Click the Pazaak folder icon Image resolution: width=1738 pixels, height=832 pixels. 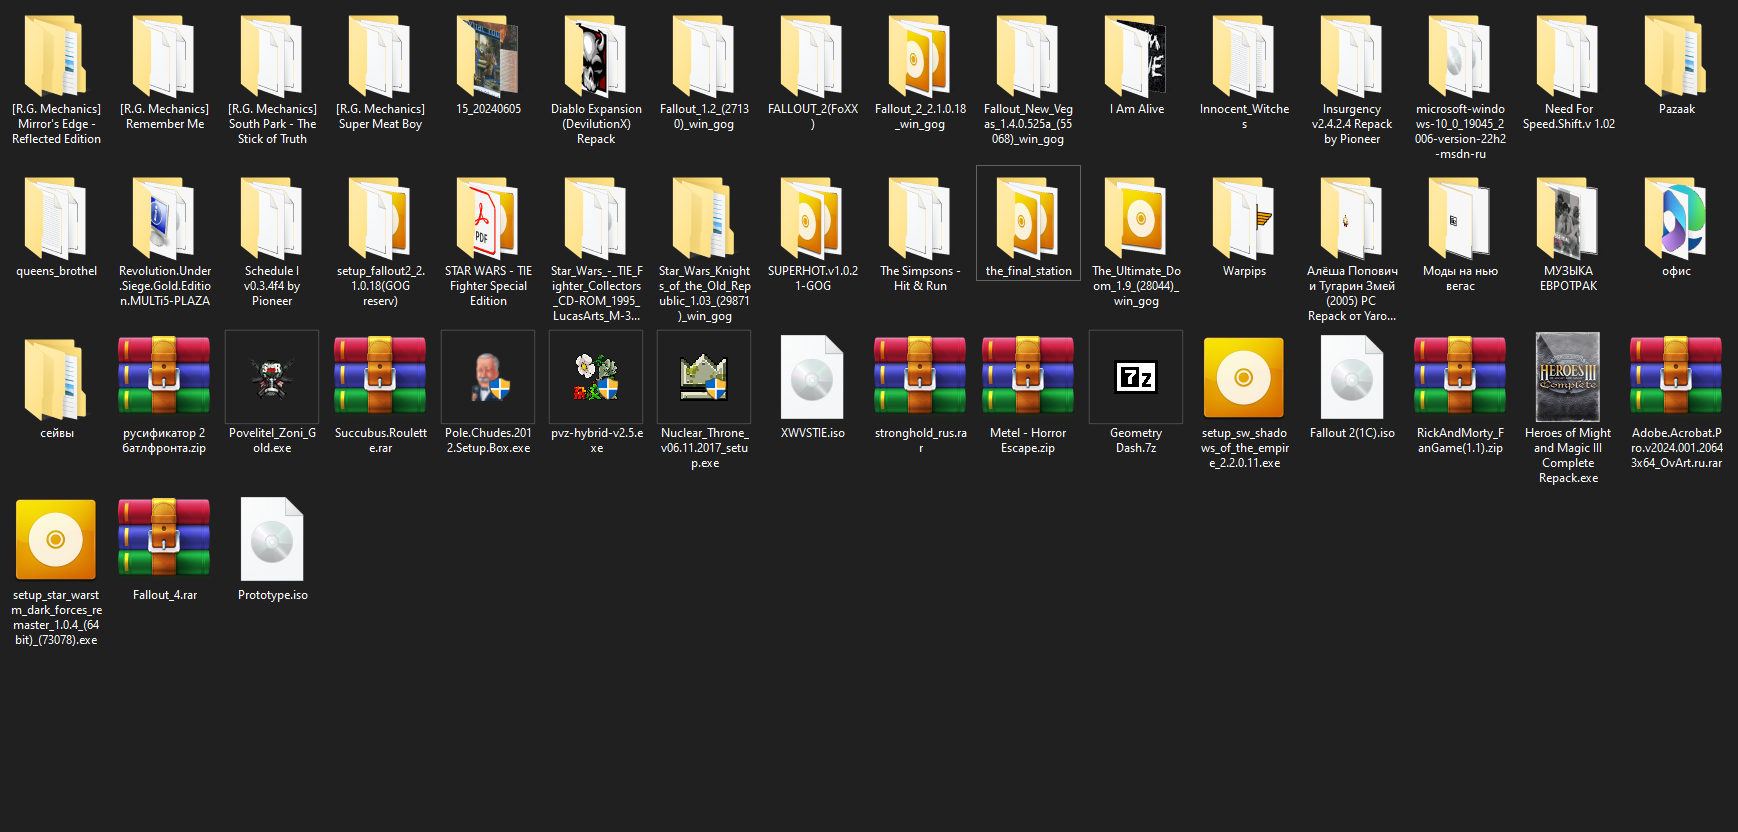pyautogui.click(x=1676, y=56)
